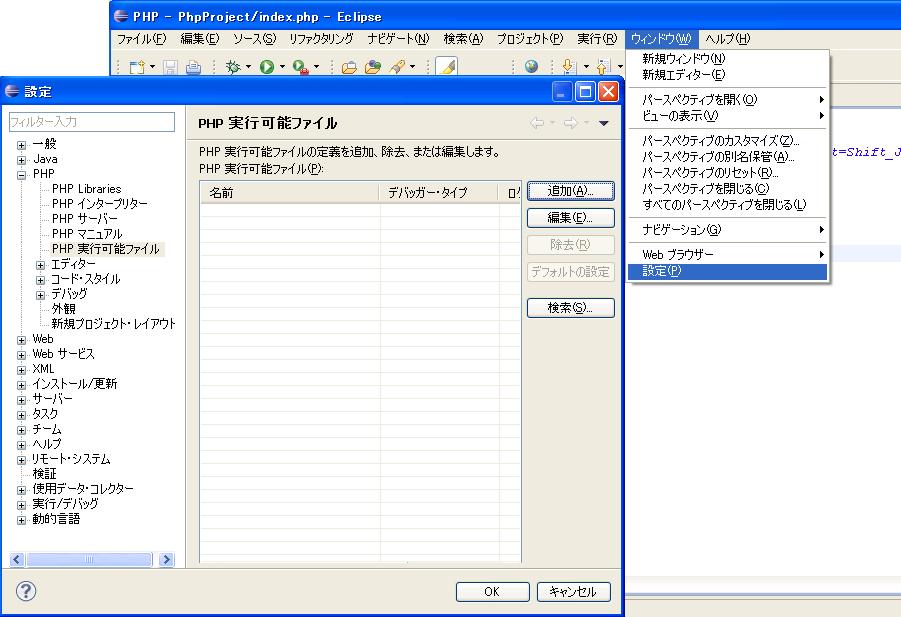
Task: Select PHP サーバー in the tree
Action: tap(84, 219)
